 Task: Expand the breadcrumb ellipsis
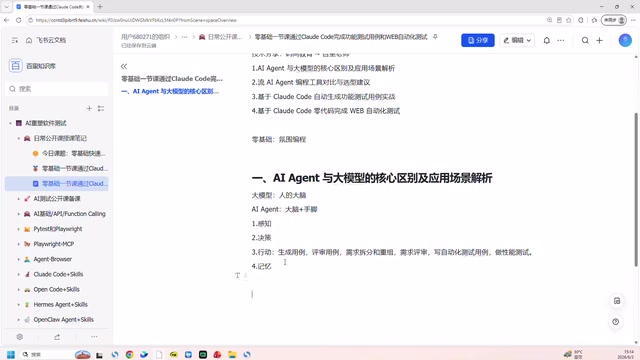point(184,37)
